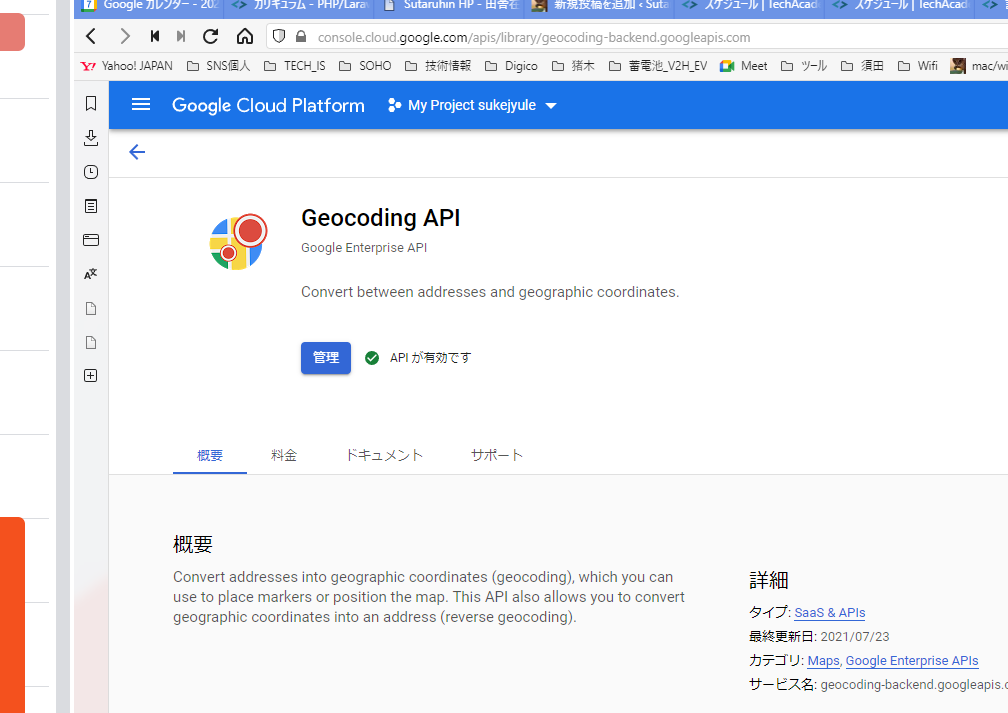Open the Maps category link

[x=824, y=661]
